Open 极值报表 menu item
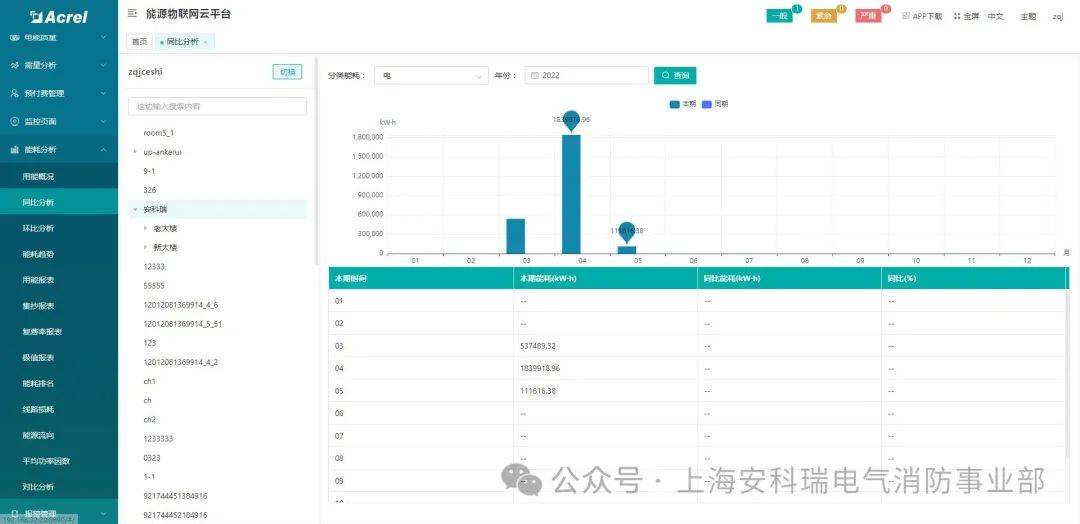 point(59,357)
